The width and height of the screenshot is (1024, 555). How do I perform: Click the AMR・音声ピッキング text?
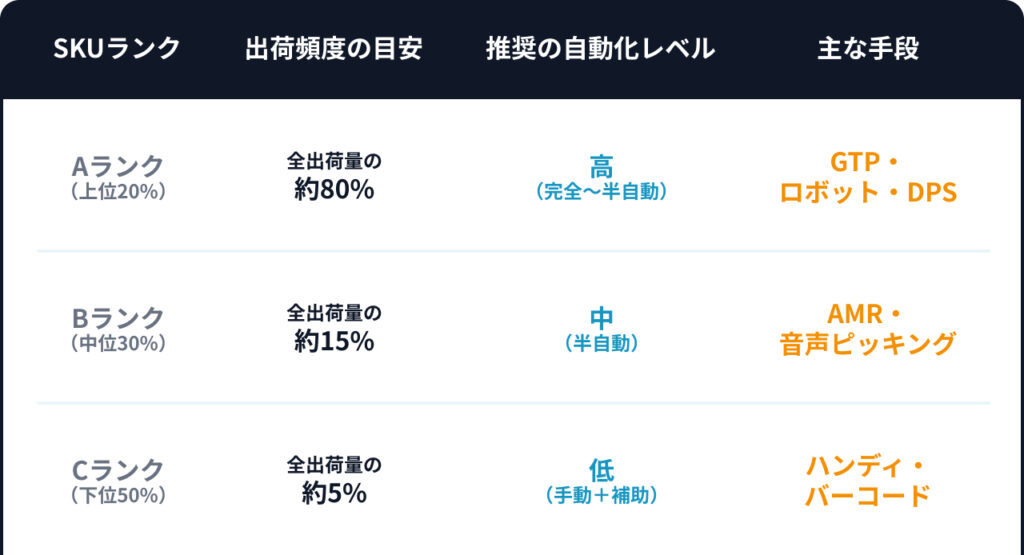click(x=867, y=329)
